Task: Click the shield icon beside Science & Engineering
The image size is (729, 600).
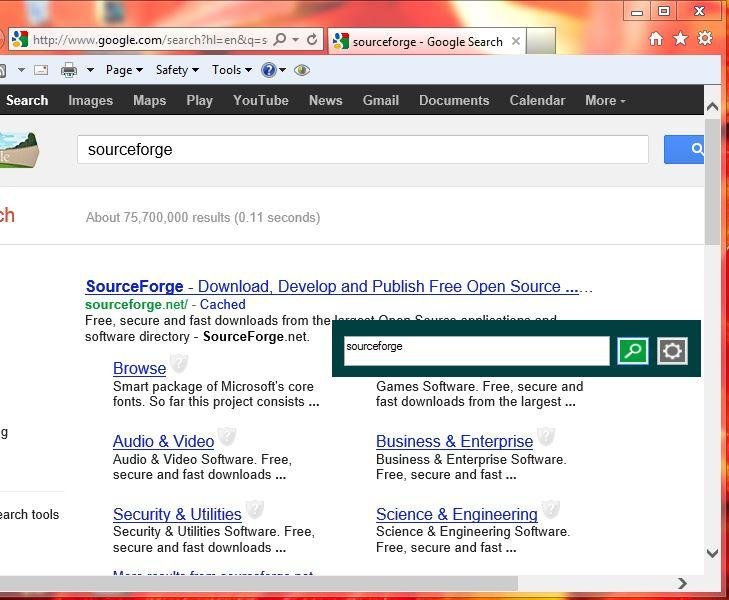Action: tap(550, 509)
